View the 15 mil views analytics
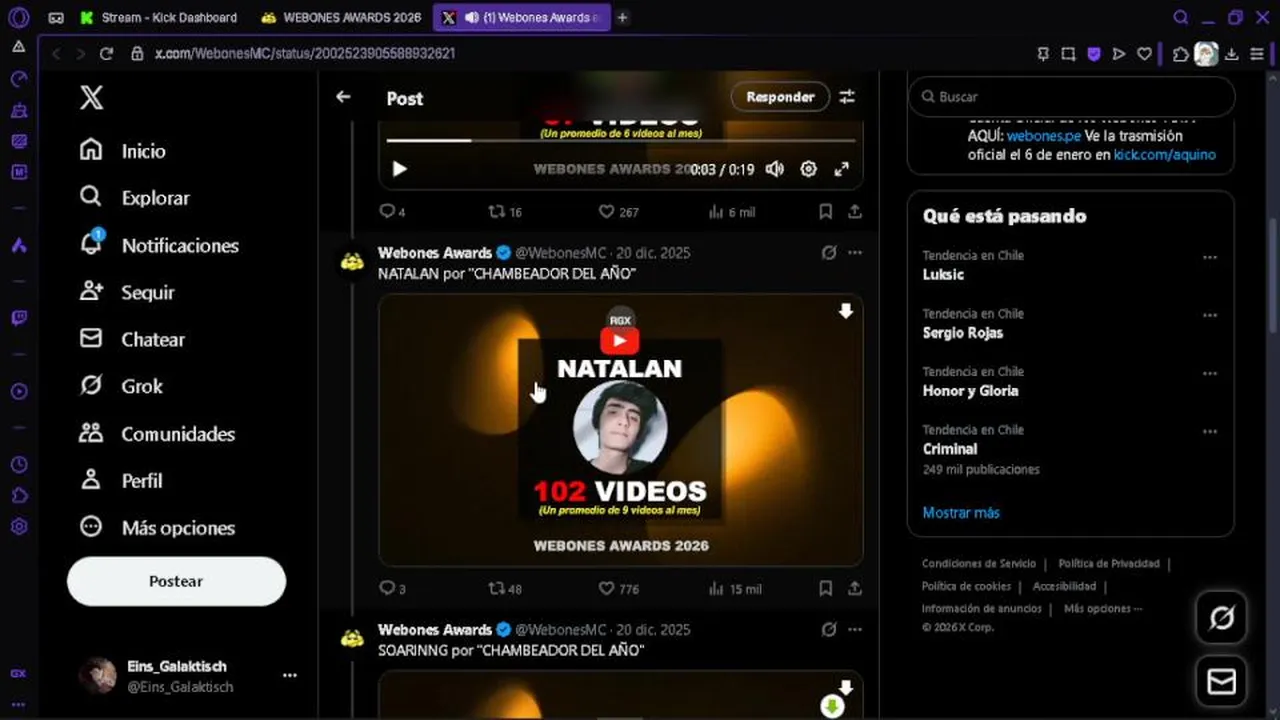This screenshot has height=720, width=1280. [x=735, y=589]
